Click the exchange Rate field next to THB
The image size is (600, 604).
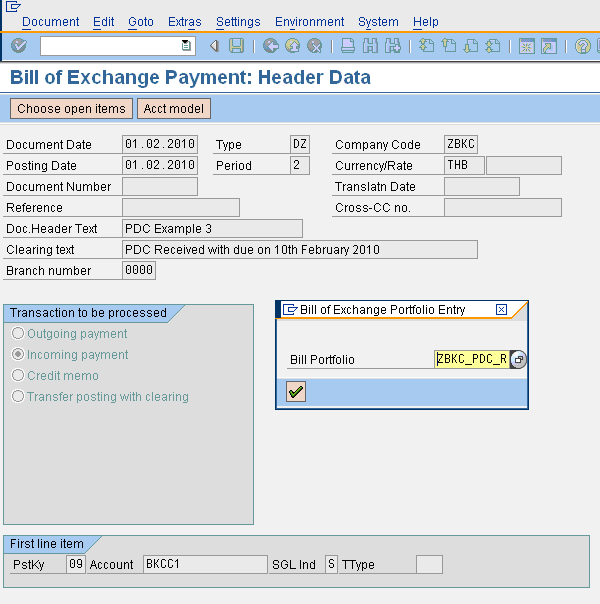coord(524,165)
